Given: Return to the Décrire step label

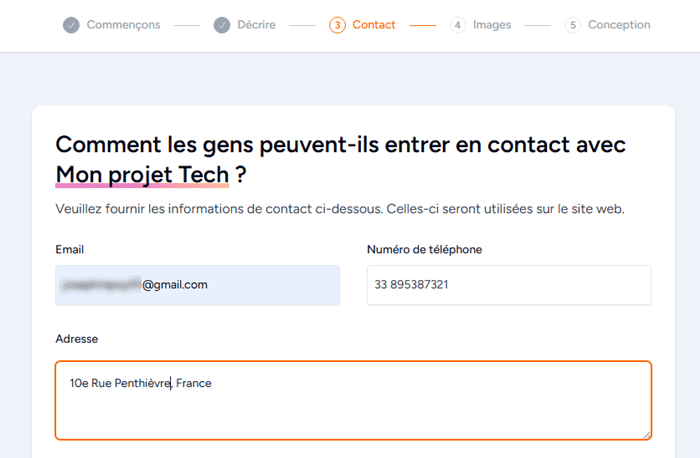Looking at the screenshot, I should [258, 25].
